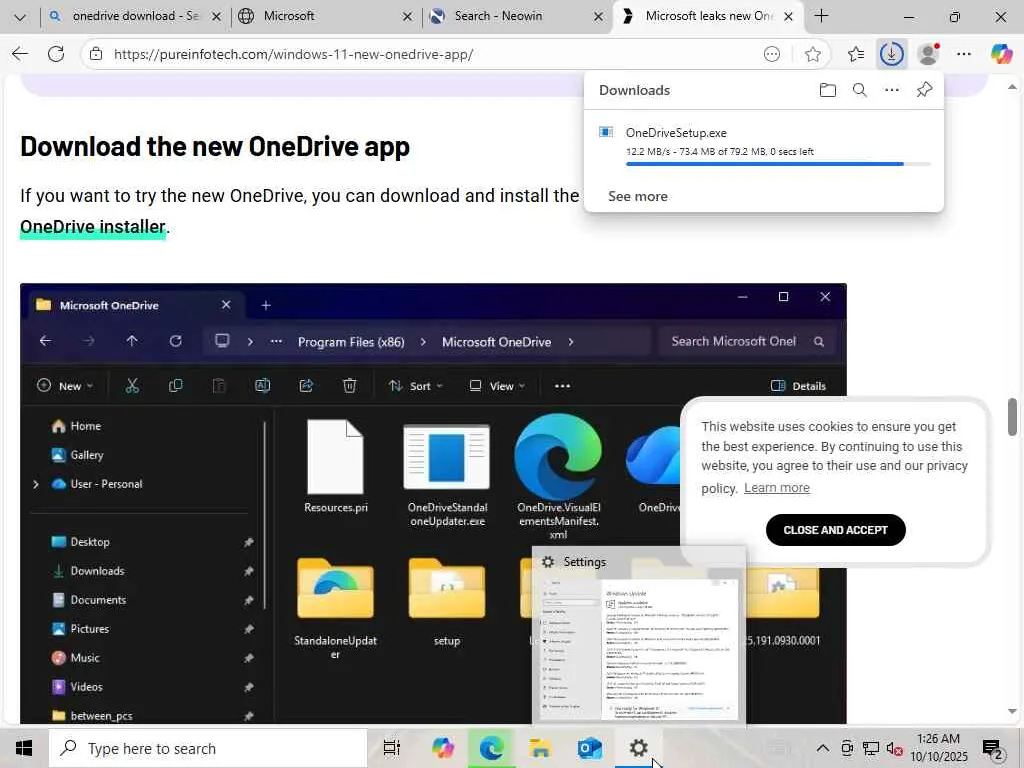Viewport: 1024px width, 768px height.
Task: Select the 'Microsoft leaks new On' tab
Action: (x=709, y=16)
